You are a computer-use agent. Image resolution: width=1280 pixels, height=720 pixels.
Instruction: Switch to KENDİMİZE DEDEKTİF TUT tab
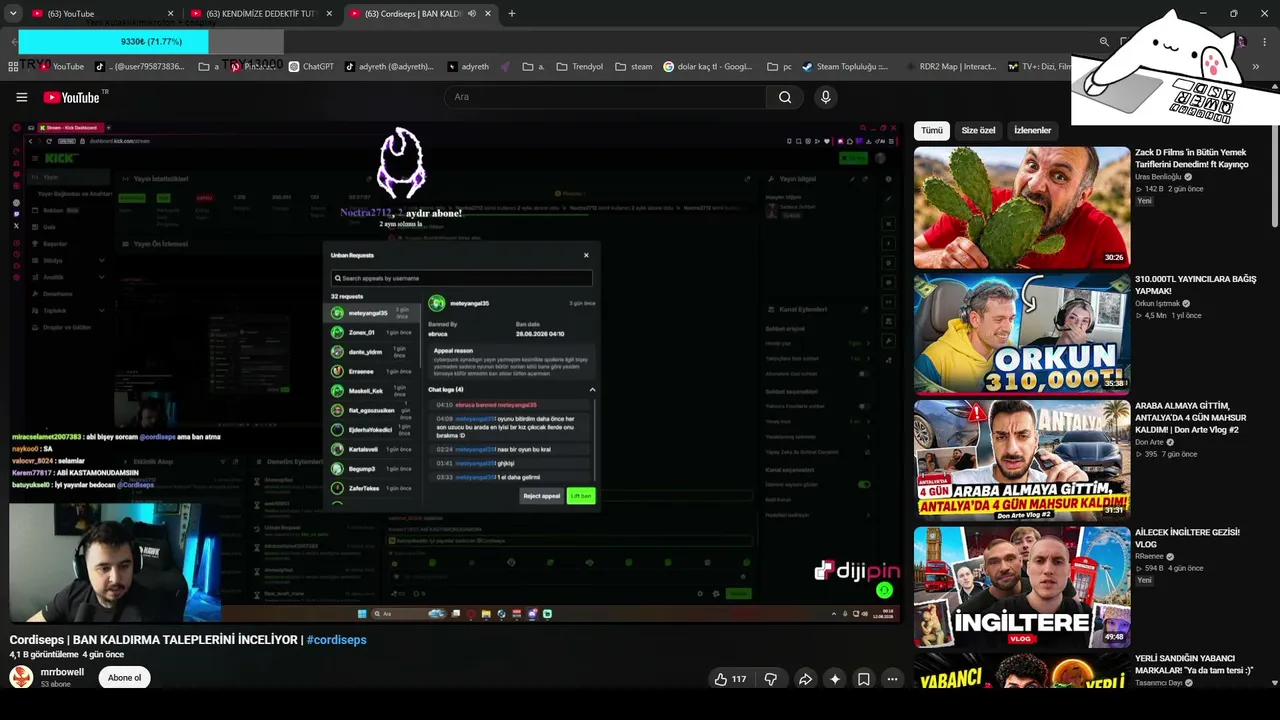[260, 14]
